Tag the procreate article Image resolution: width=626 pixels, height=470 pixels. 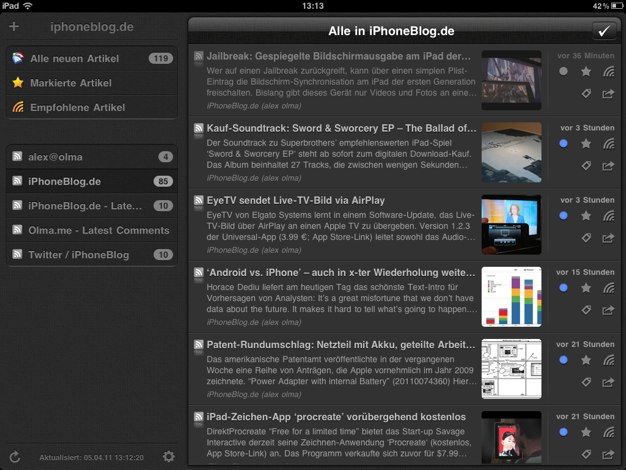pyautogui.click(x=586, y=454)
